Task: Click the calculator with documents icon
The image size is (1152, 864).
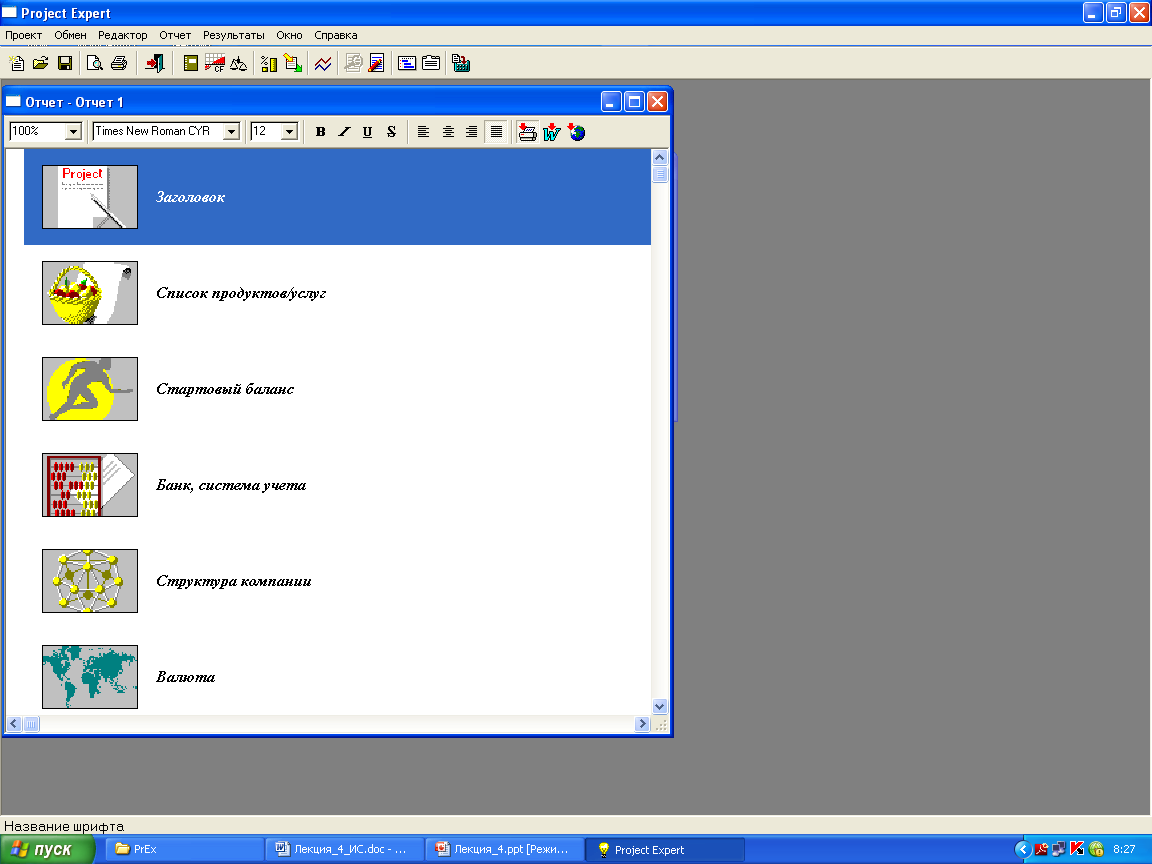Action: click(x=461, y=64)
